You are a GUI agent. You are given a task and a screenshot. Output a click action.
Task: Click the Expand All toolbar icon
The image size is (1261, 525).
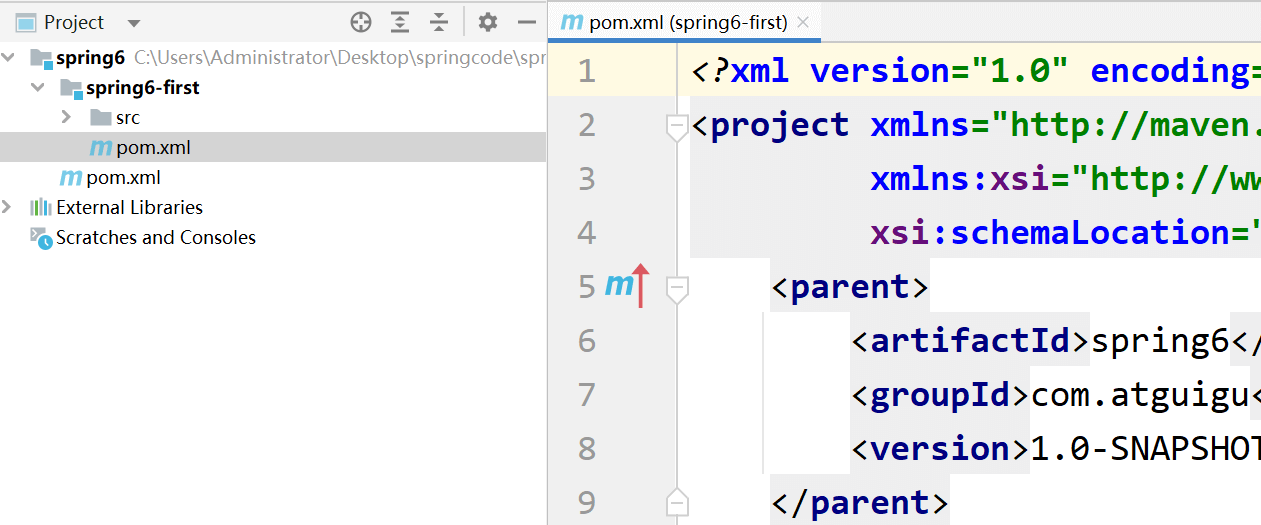(x=400, y=22)
